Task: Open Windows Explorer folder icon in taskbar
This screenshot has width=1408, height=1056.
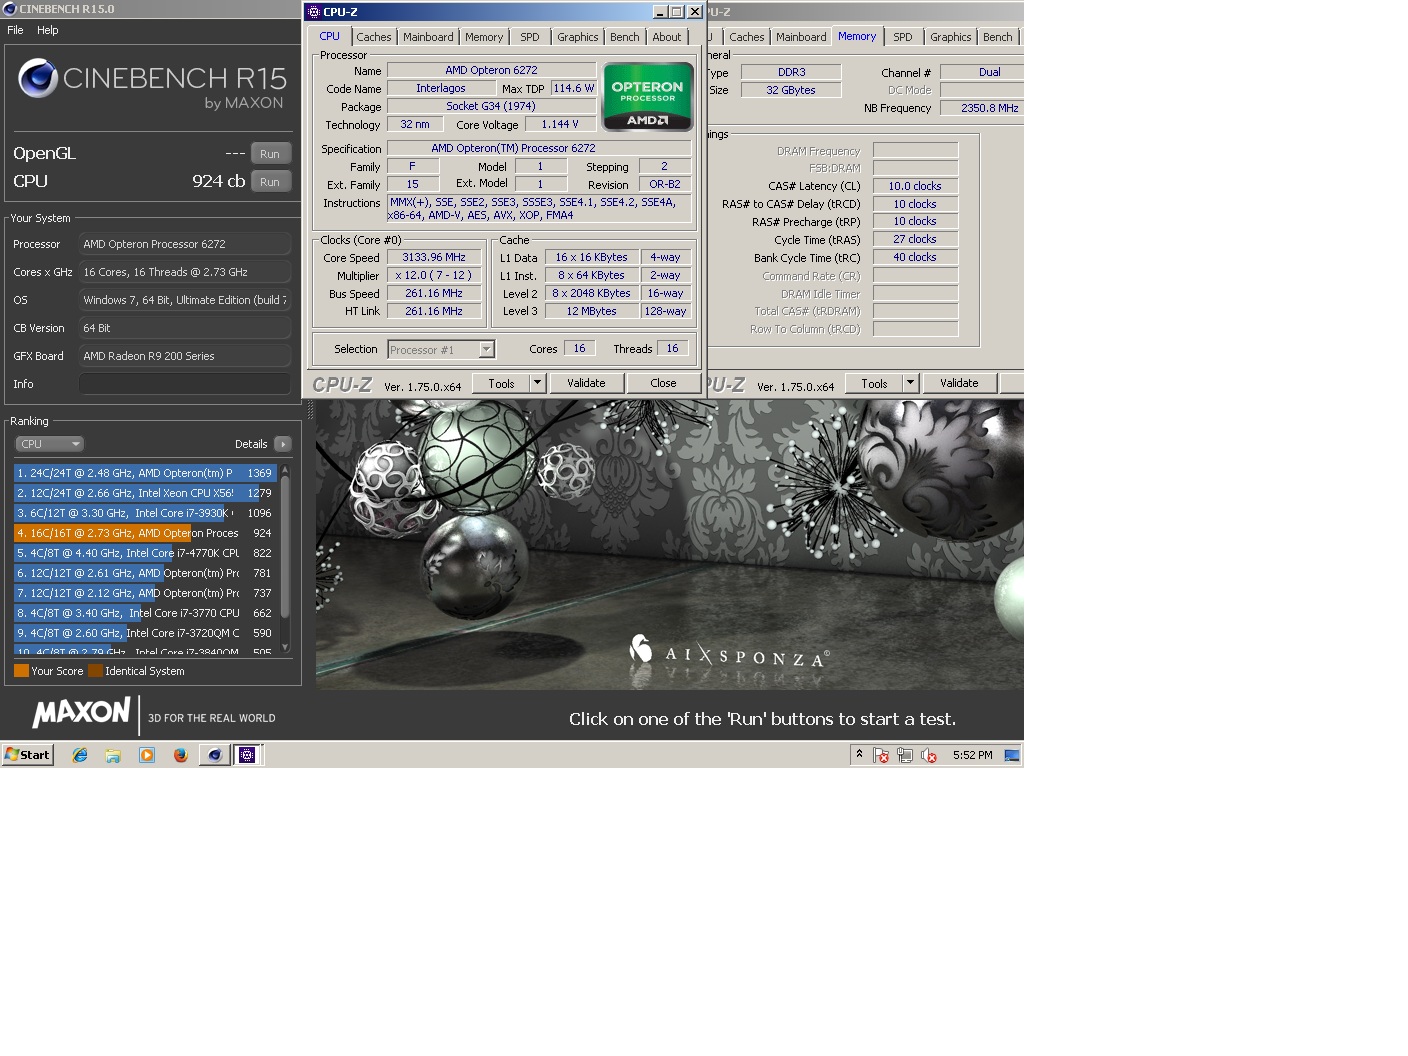Action: pyautogui.click(x=113, y=755)
